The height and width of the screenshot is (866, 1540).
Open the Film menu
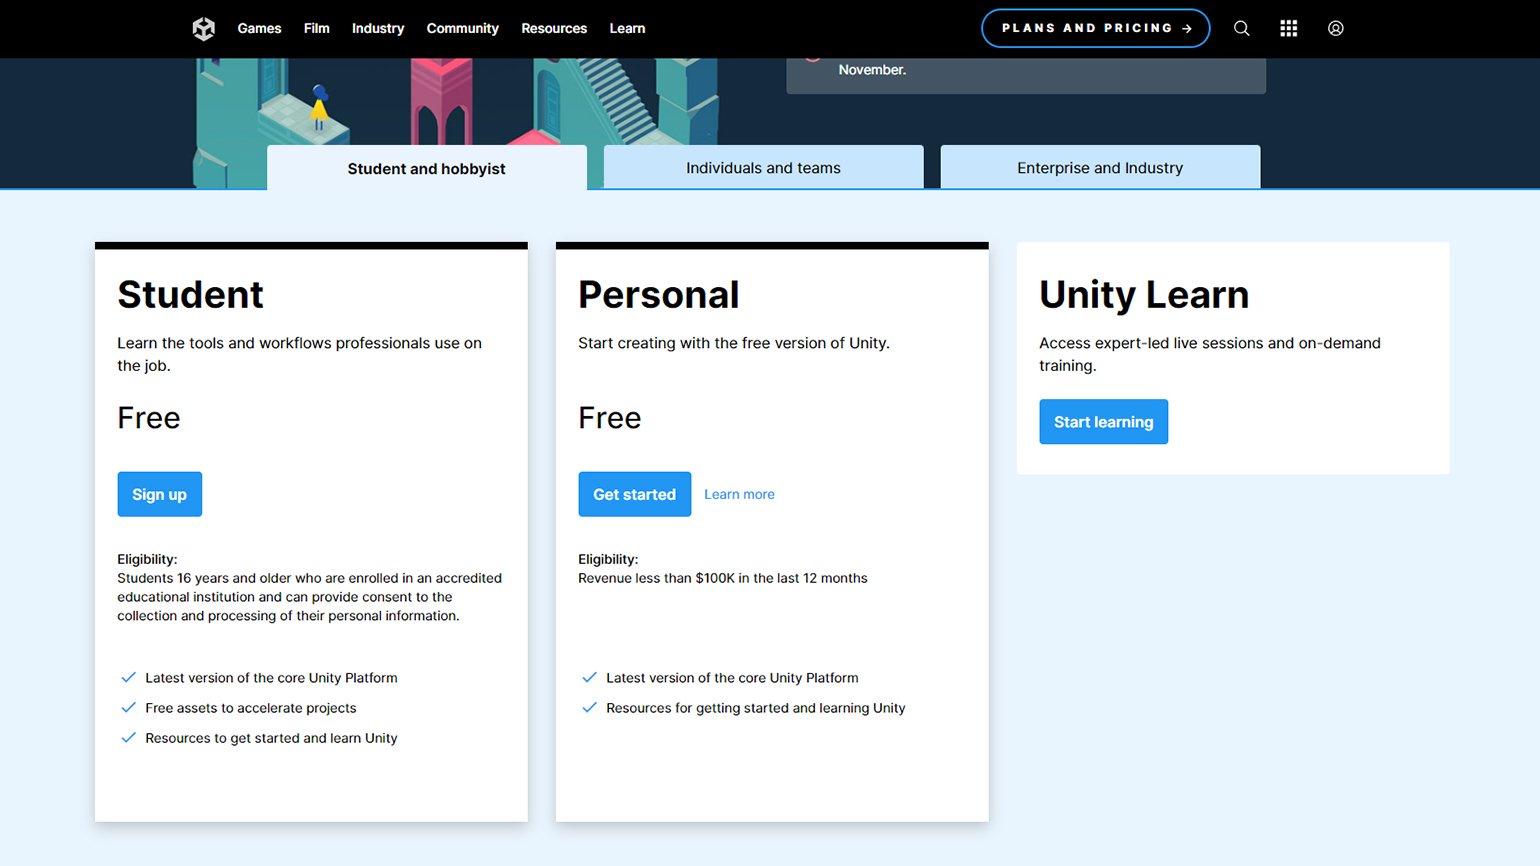(x=316, y=29)
